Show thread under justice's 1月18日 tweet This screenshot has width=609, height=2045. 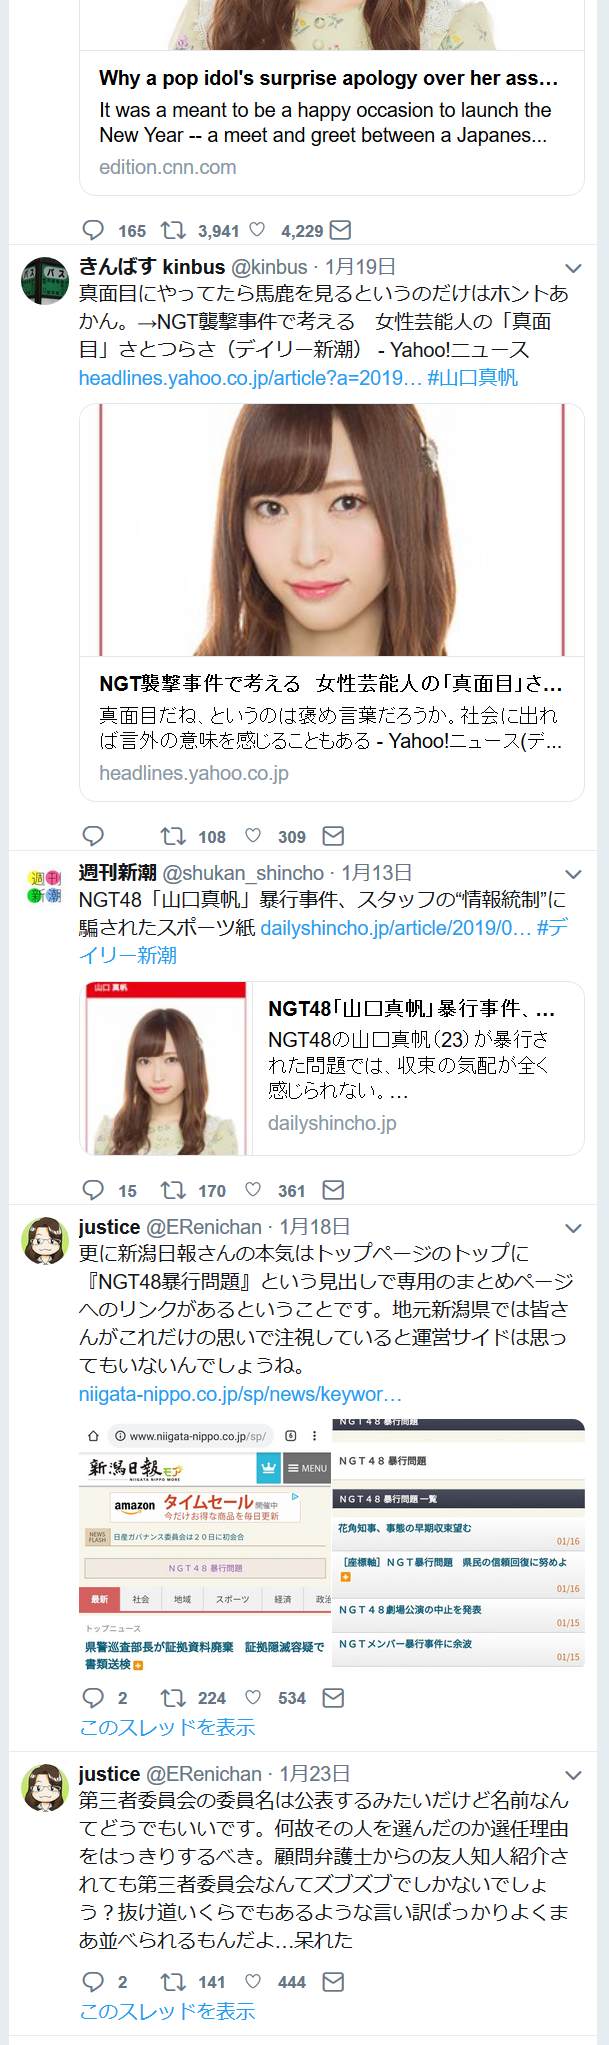click(x=167, y=1727)
